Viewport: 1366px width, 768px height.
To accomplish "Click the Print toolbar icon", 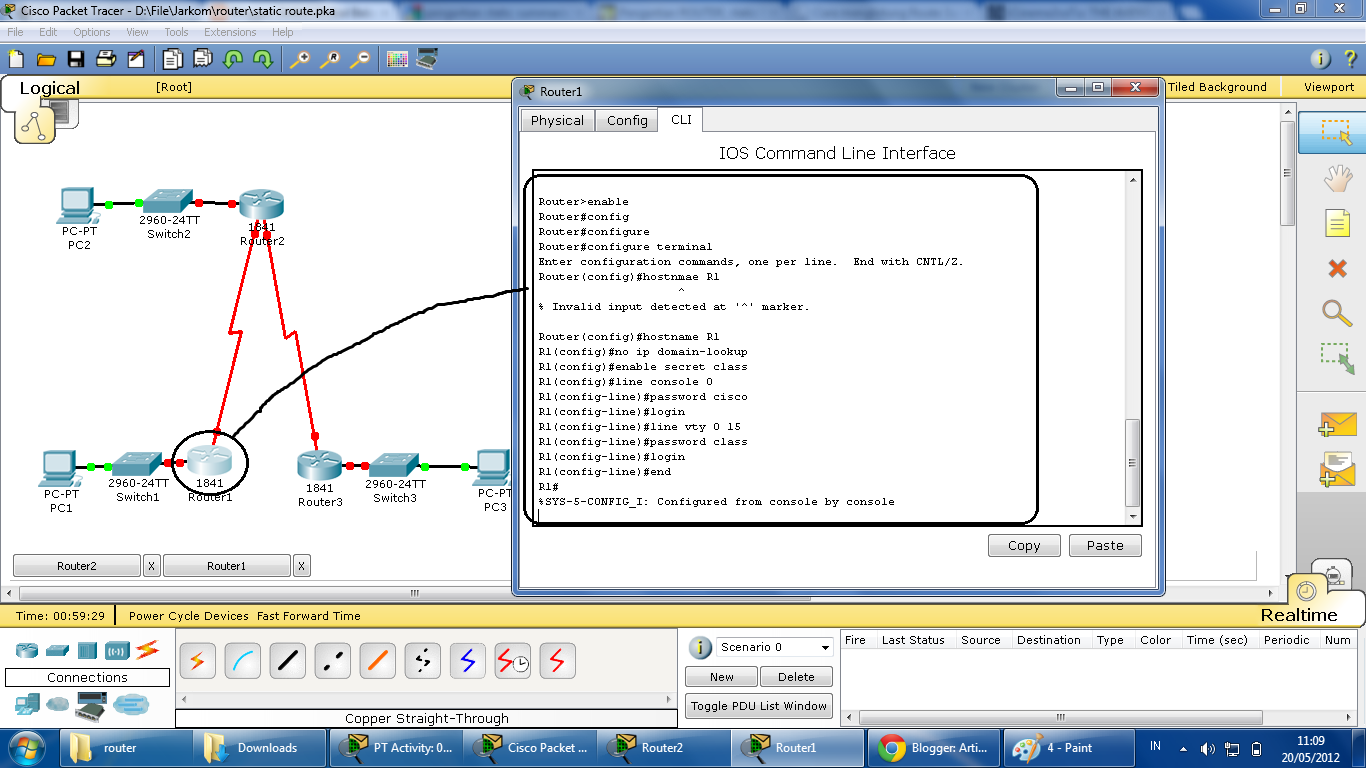I will (106, 59).
